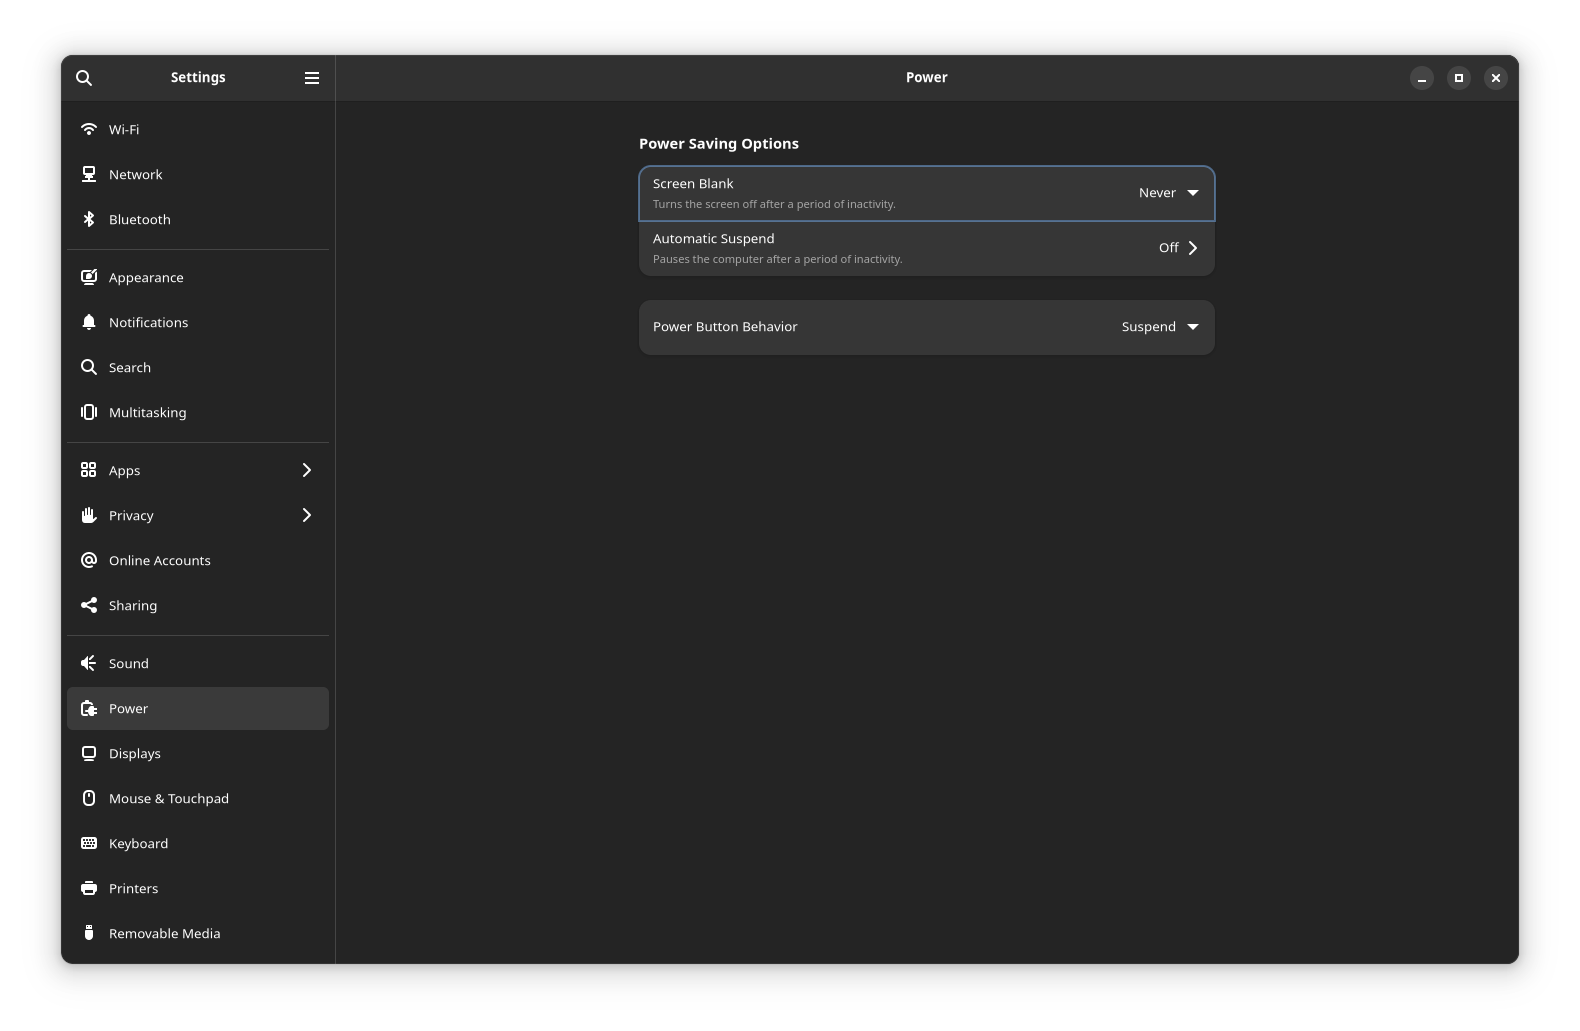Open Notifications panel label

(x=149, y=322)
